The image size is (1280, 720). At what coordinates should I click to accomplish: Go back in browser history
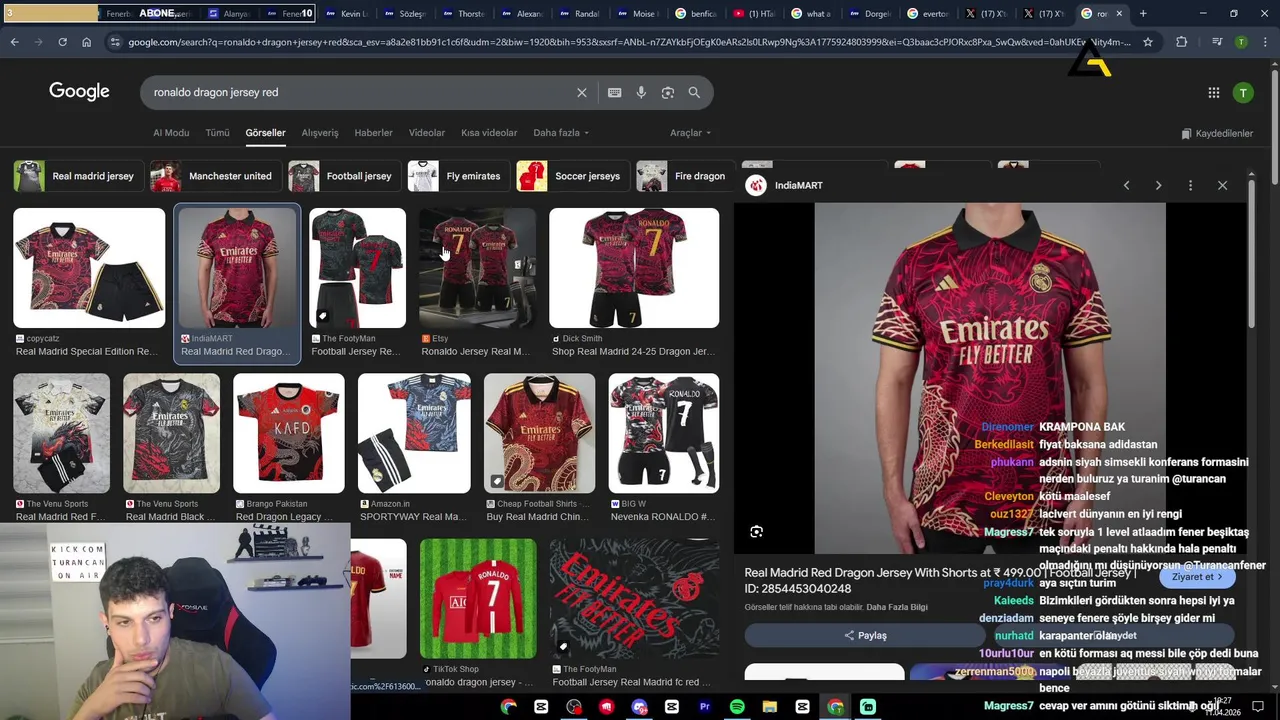click(x=15, y=42)
